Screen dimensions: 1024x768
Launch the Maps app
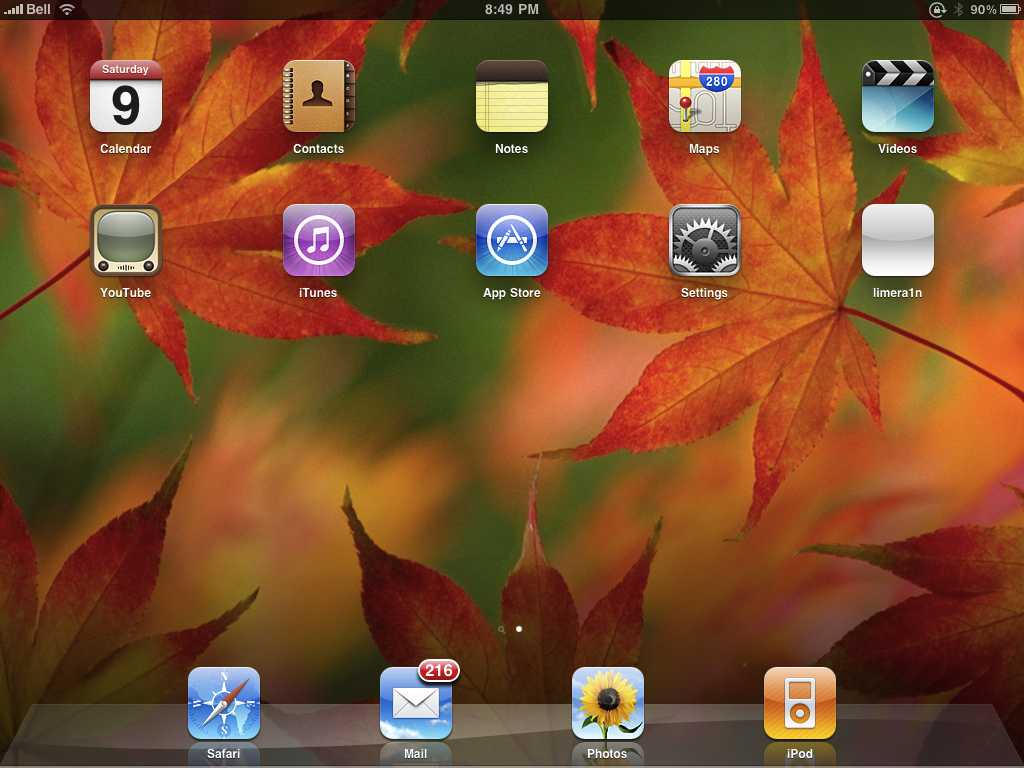705,97
